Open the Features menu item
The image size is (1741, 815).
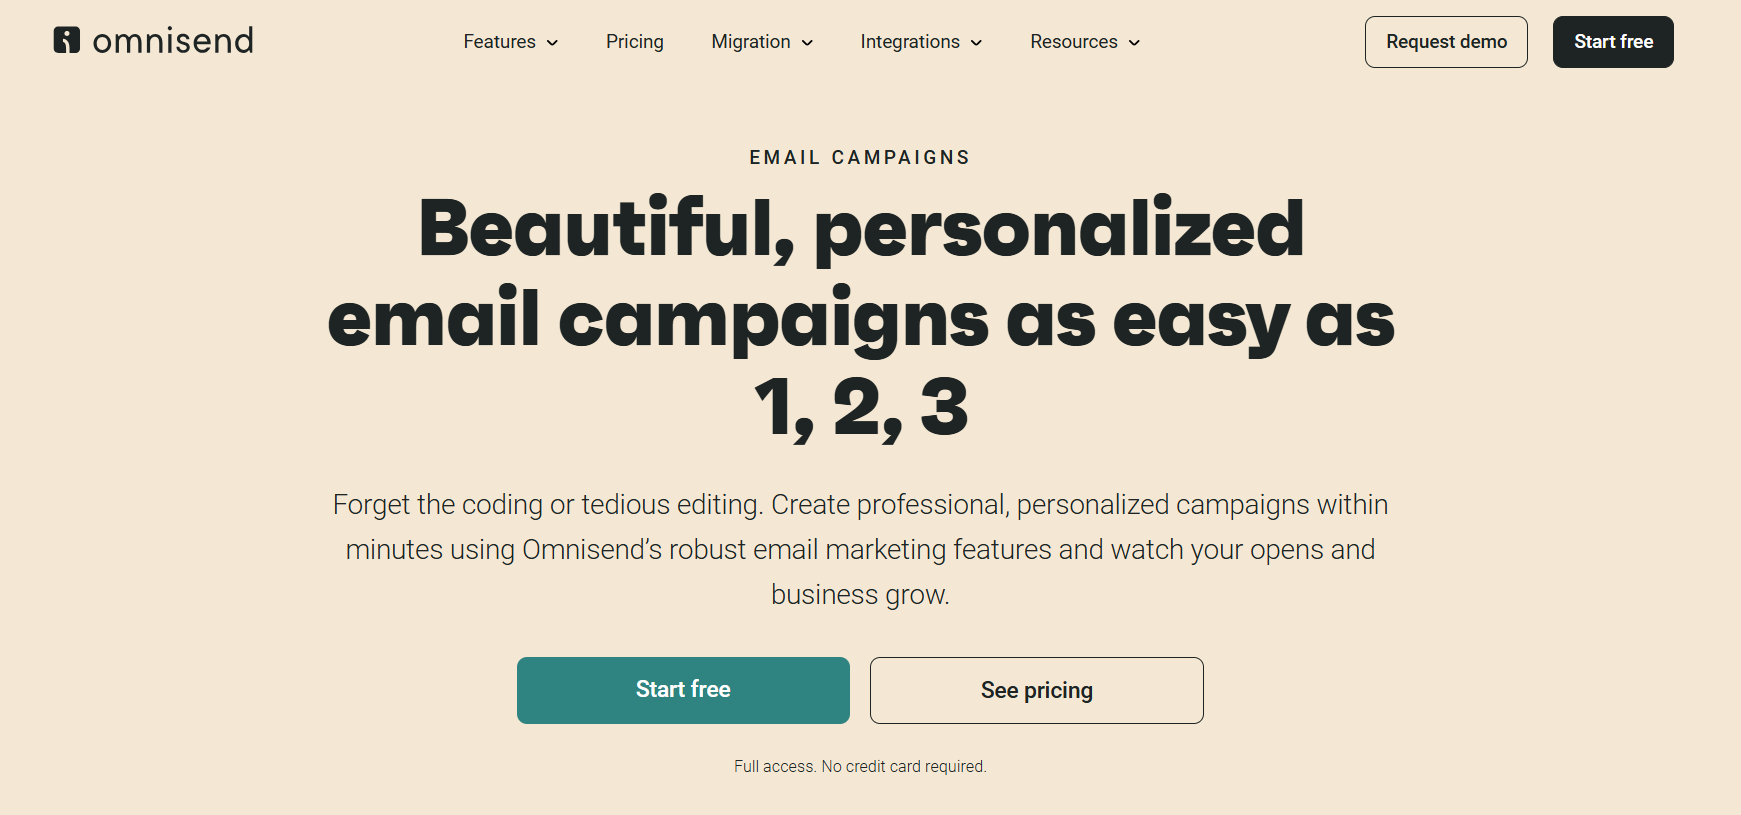498,42
